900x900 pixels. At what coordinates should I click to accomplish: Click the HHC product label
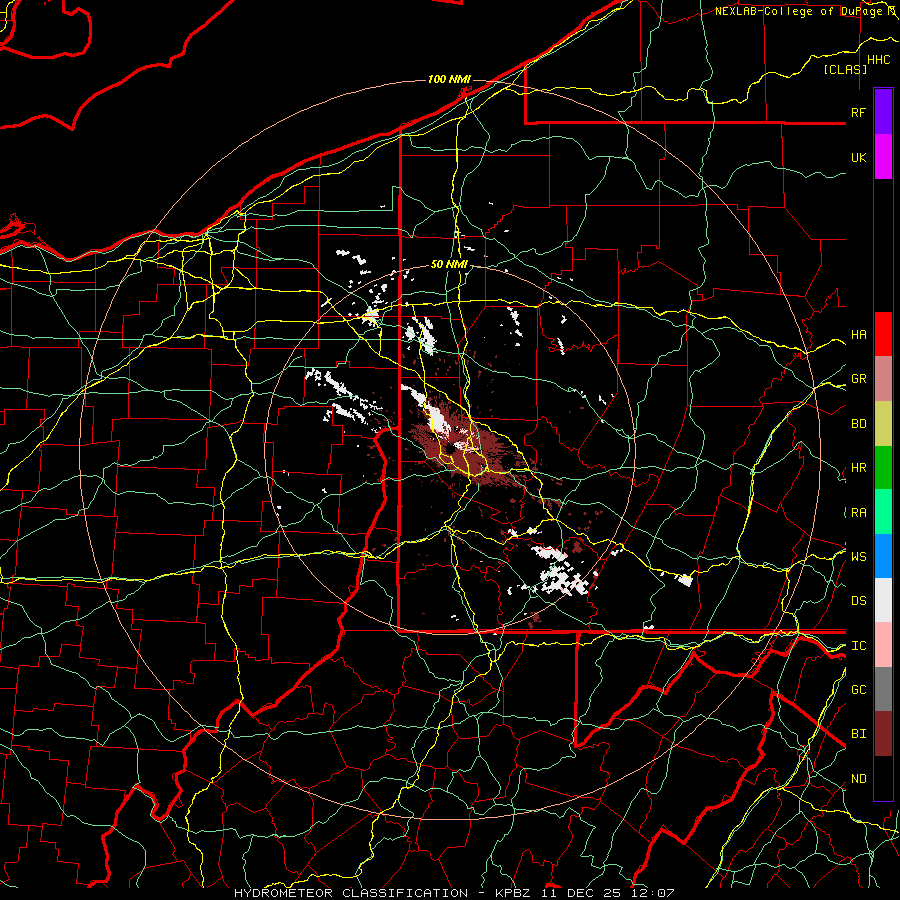(x=878, y=60)
